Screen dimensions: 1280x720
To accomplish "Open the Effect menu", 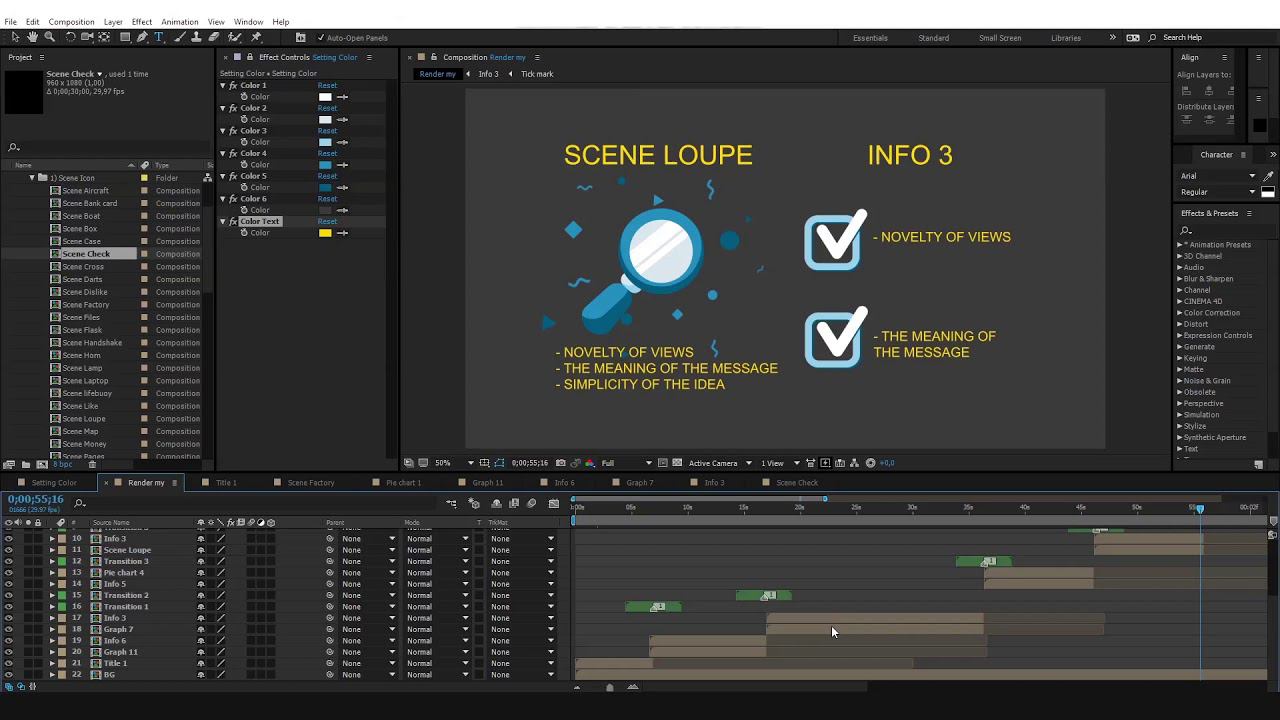I will tap(142, 22).
